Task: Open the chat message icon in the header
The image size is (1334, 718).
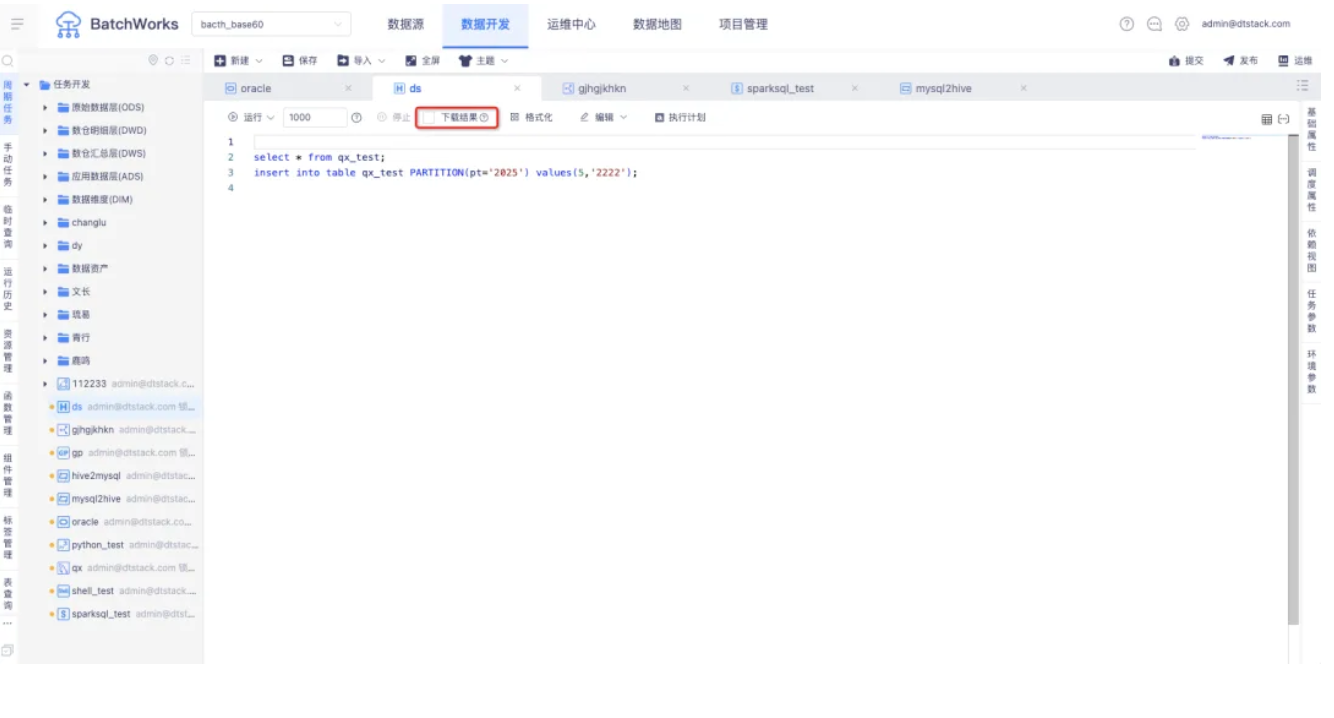Action: coord(1154,24)
